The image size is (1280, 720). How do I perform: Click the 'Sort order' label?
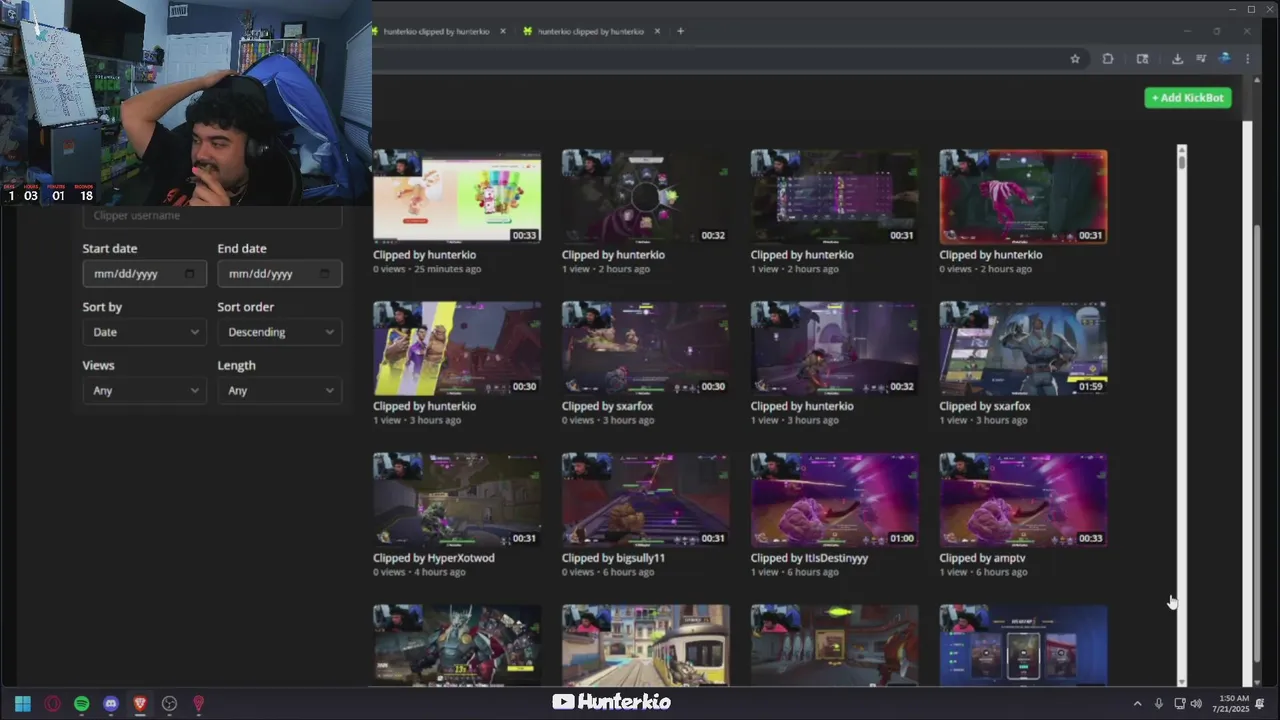pyautogui.click(x=245, y=307)
